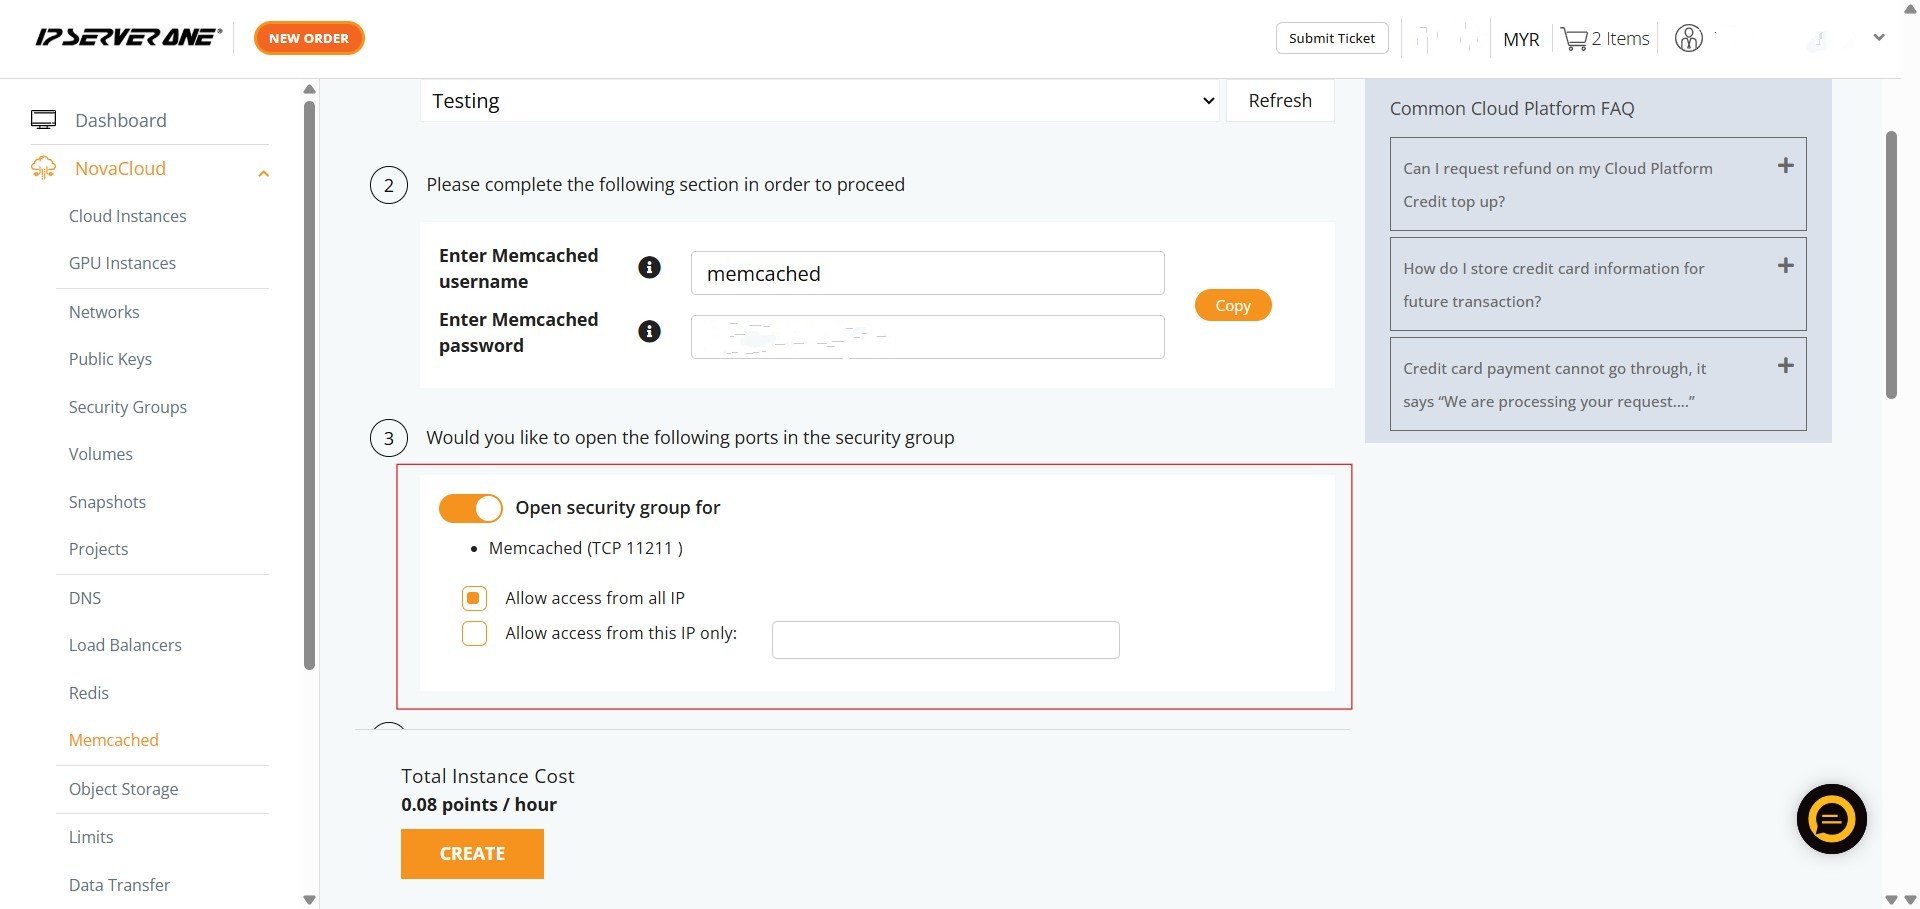This screenshot has width=1920, height=909.
Task: Open the Testing project dropdown
Action: click(819, 101)
